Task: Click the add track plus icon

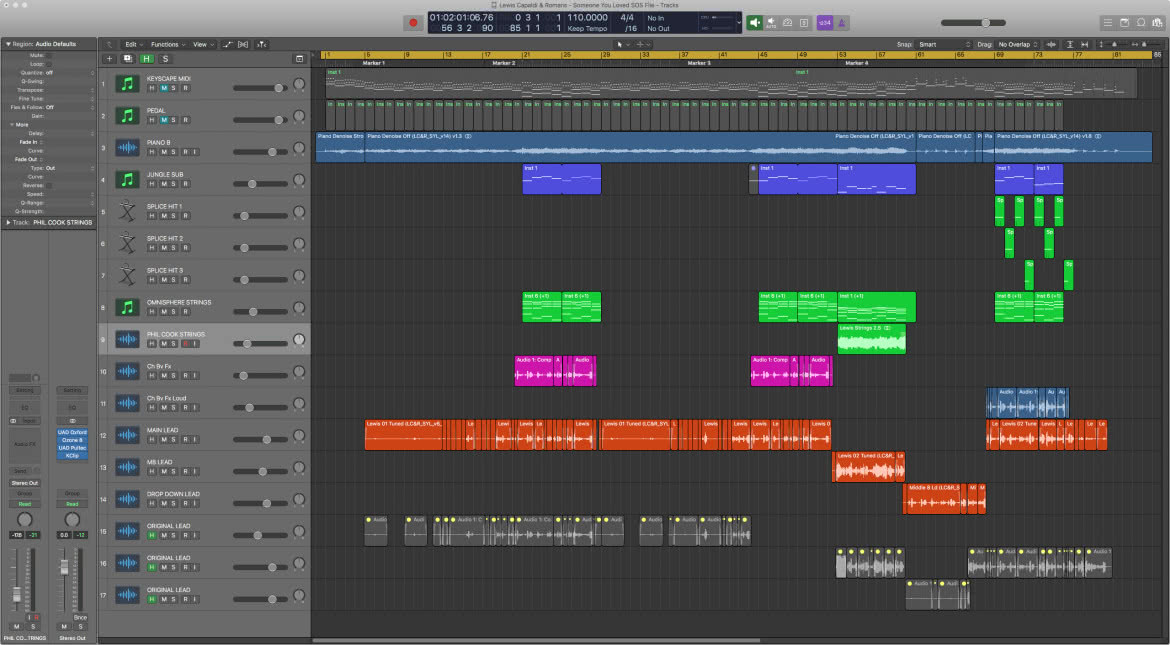Action: coord(110,58)
